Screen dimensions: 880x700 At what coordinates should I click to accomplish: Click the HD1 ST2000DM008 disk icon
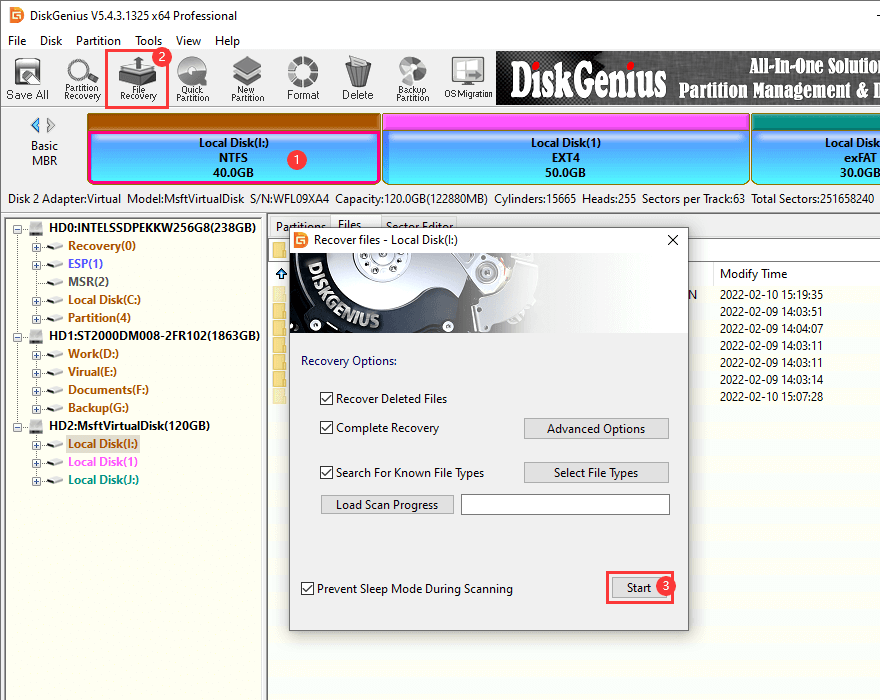pyautogui.click(x=36, y=336)
